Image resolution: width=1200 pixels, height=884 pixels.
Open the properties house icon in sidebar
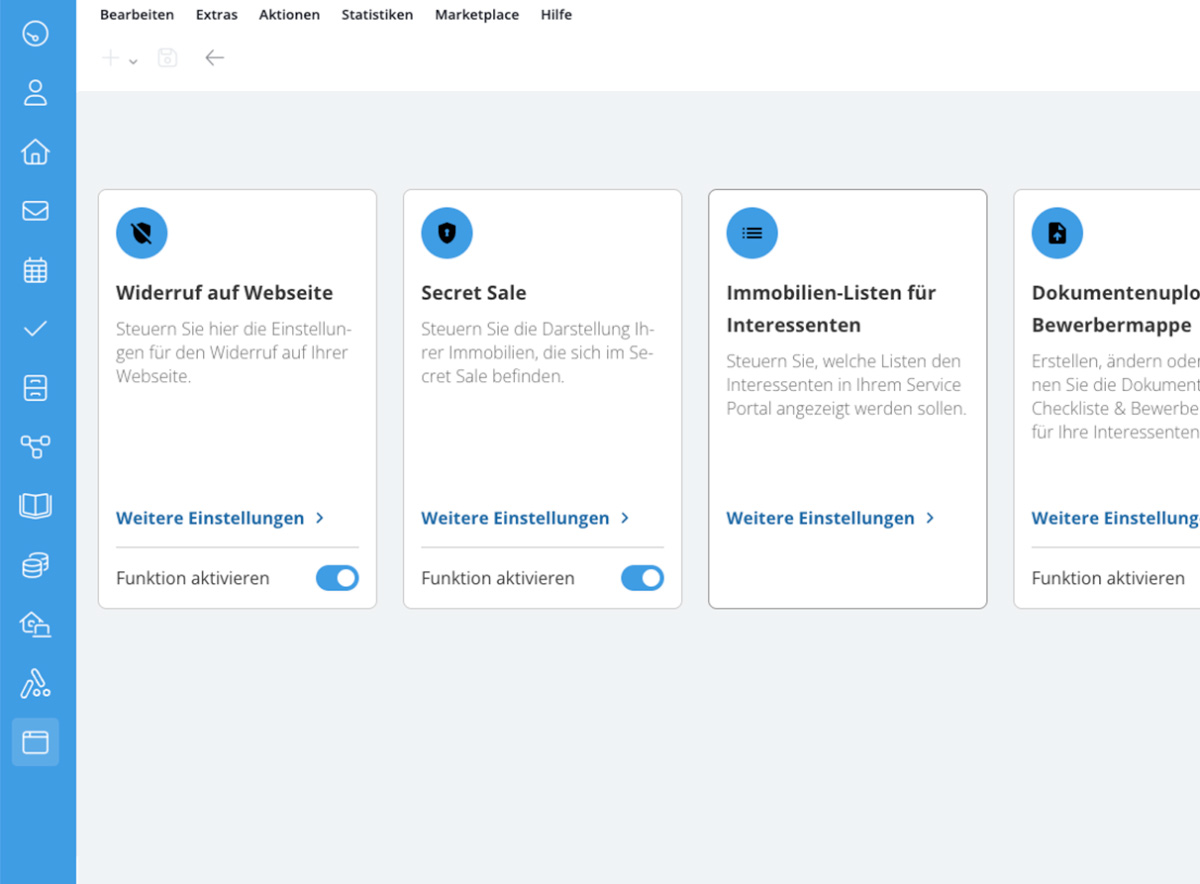[35, 152]
